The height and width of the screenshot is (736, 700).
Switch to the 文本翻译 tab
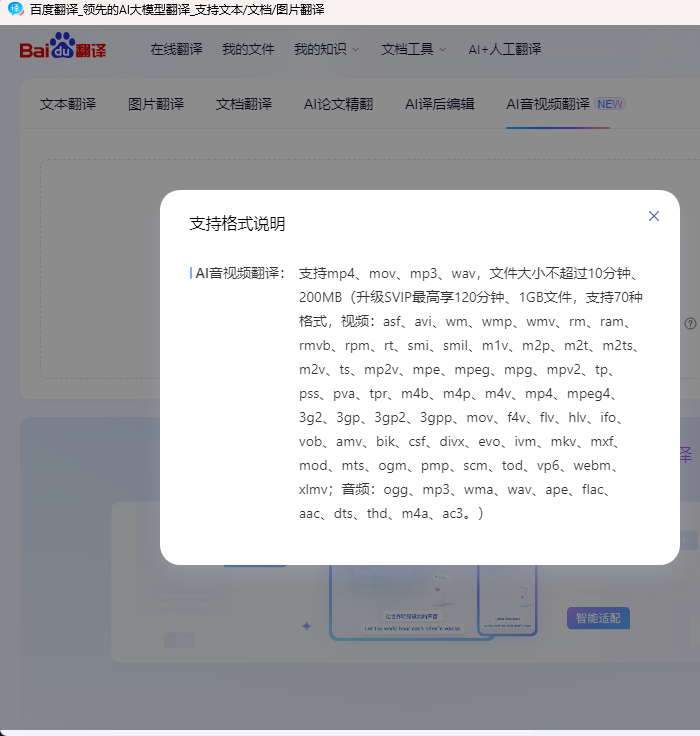click(x=68, y=104)
